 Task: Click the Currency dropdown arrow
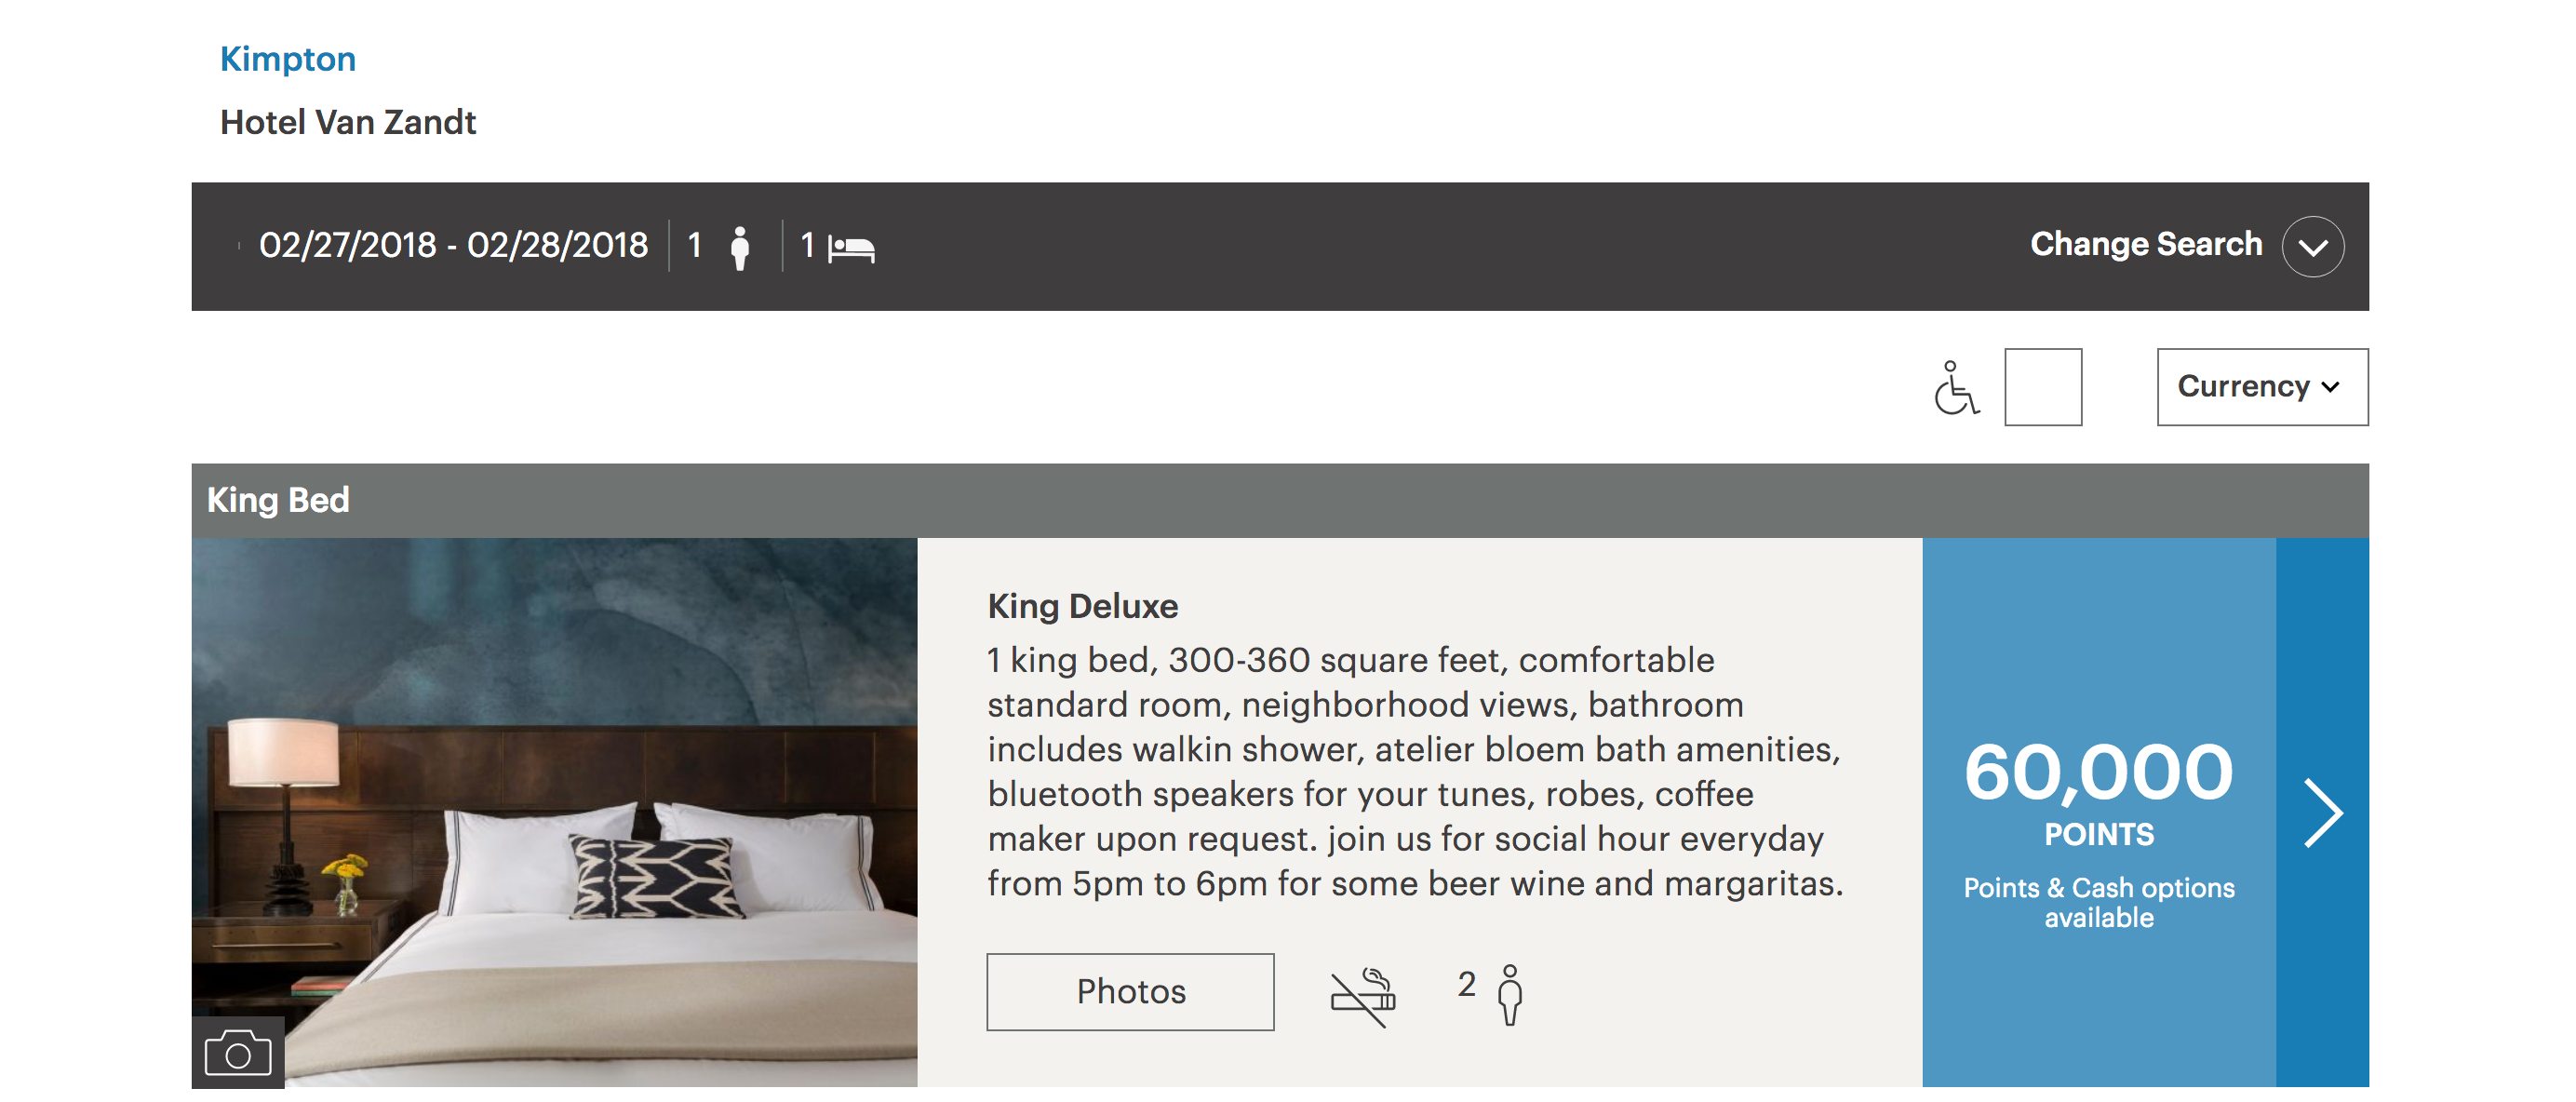pyautogui.click(x=2331, y=387)
